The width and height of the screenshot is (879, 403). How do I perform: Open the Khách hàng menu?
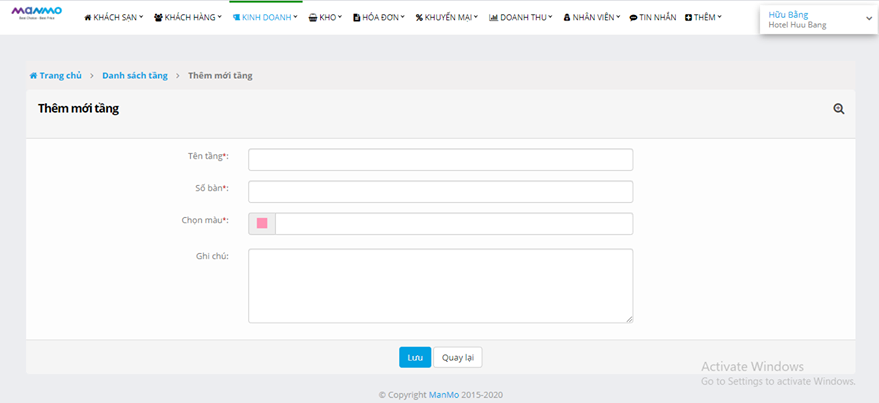click(188, 18)
